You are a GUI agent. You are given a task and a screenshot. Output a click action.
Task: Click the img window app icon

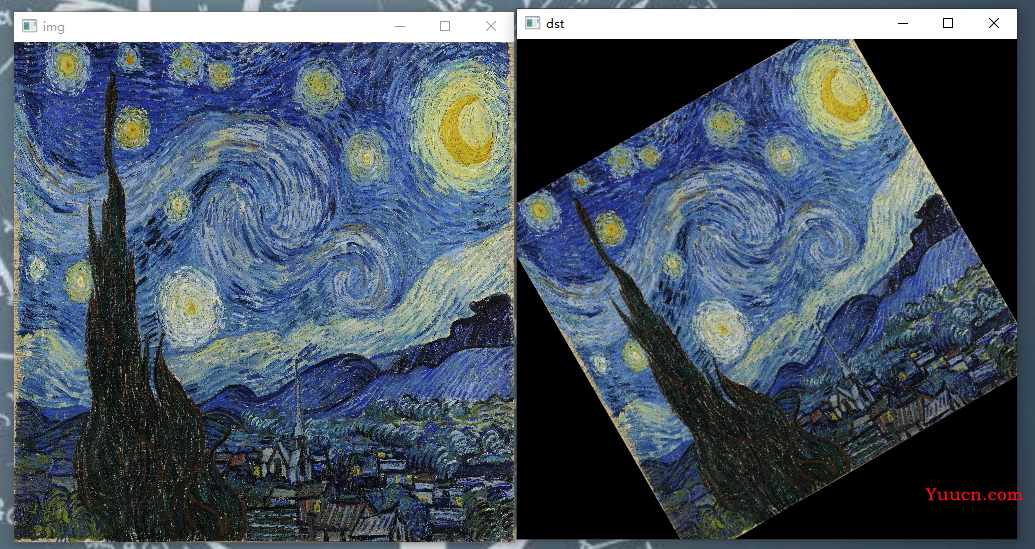tap(29, 26)
